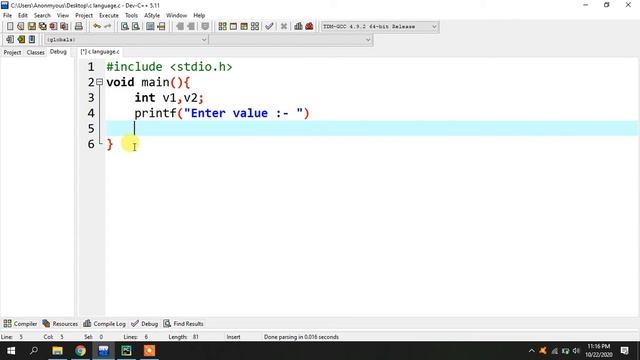Click line number 6 in the gutter
This screenshot has height=360, width=640.
91,144
